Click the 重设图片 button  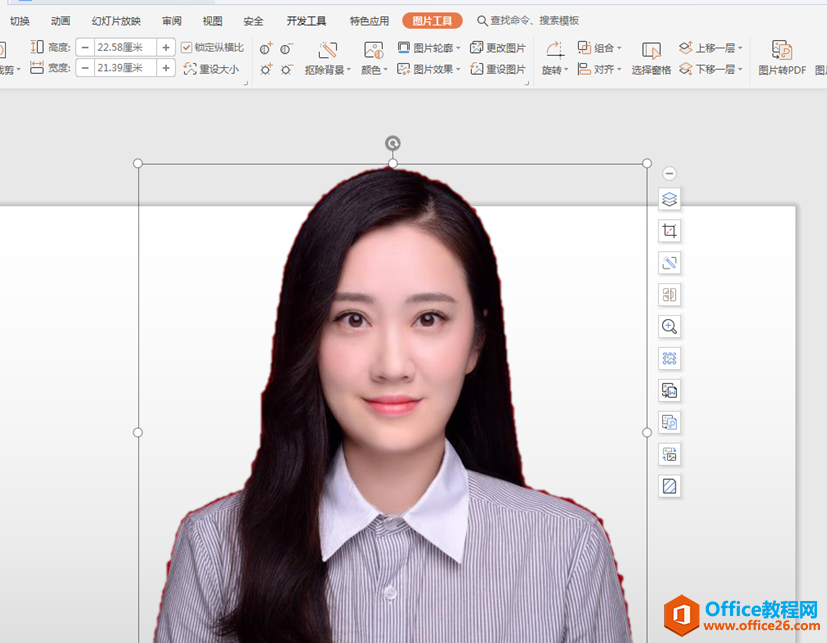pyautogui.click(x=498, y=69)
